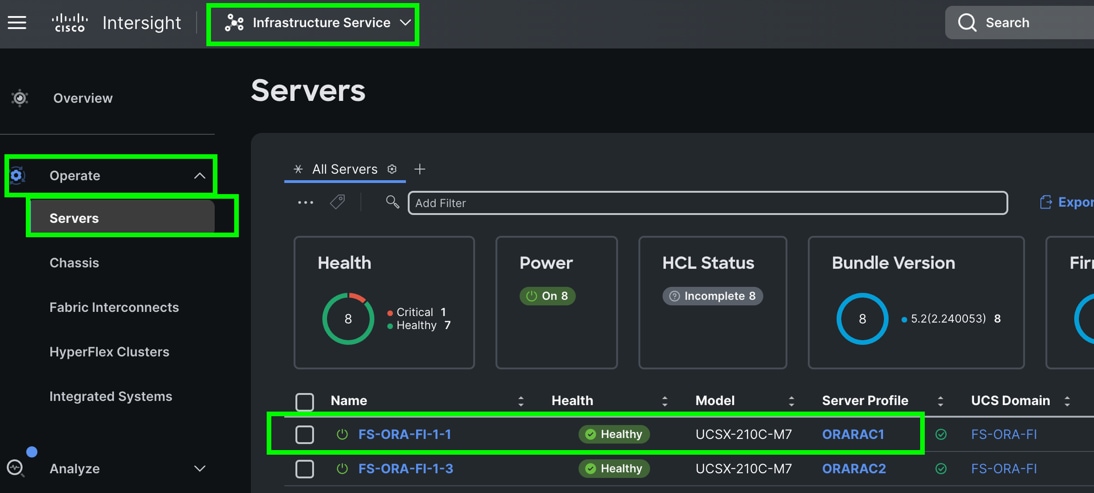The height and width of the screenshot is (493, 1094).
Task: Open Fabric Interconnects in sidebar
Action: pos(114,308)
